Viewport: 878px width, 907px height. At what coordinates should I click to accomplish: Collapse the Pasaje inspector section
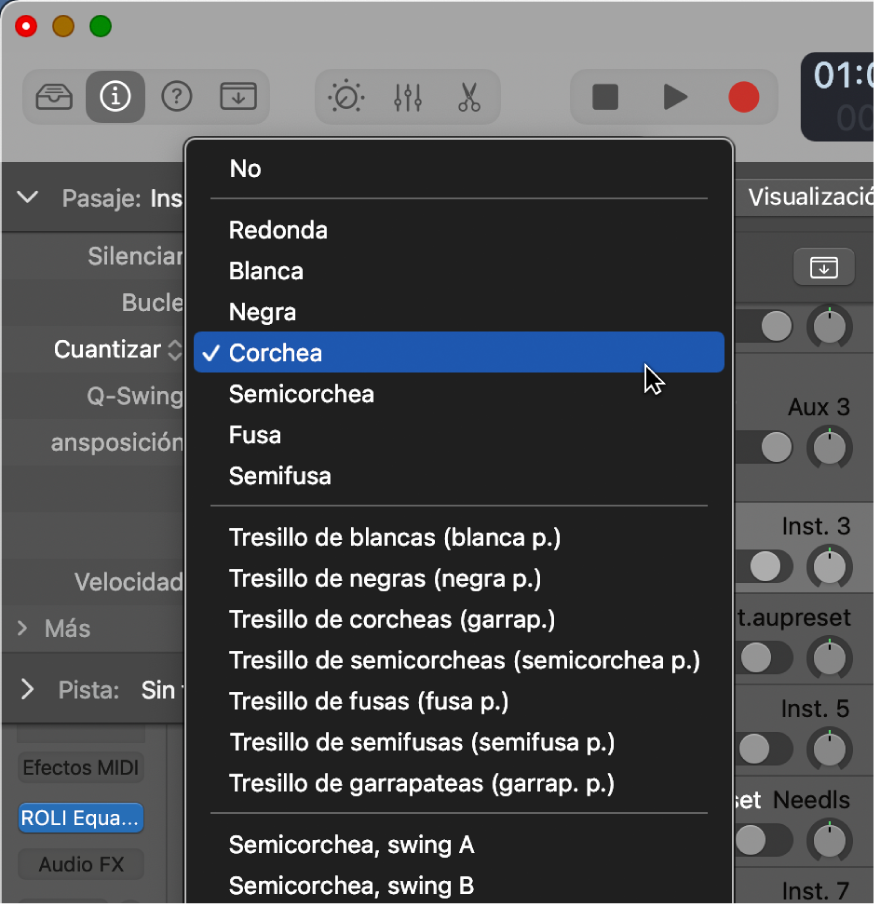(28, 198)
